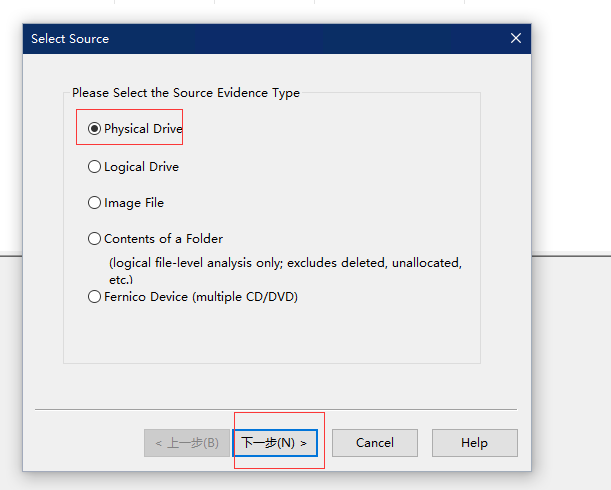Open Help from the dialog

coord(474,443)
